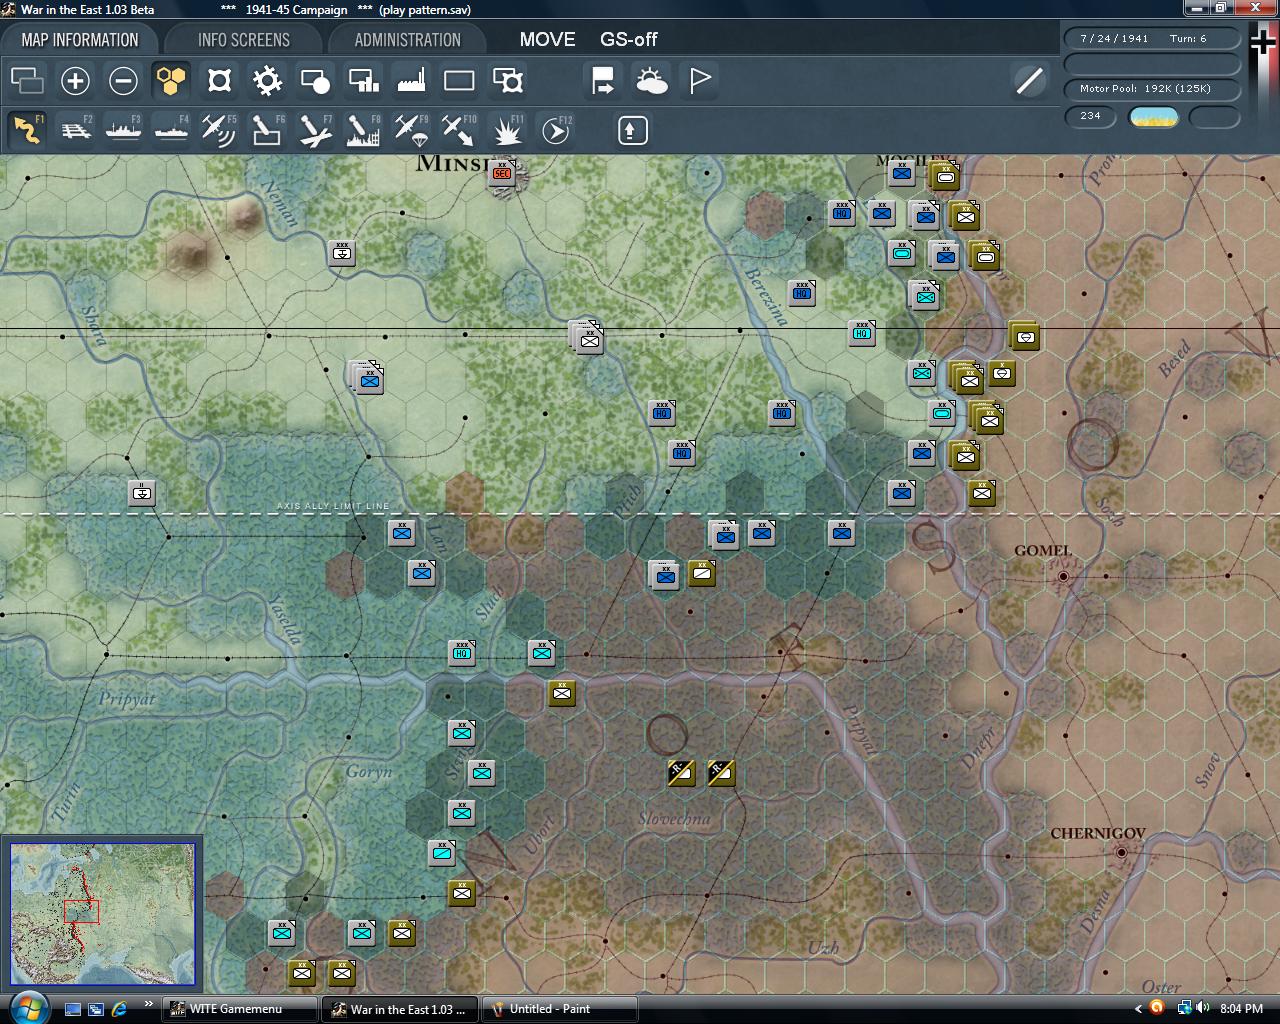Click the rectangle with circle toolbar icon
1280x1024 pixels.
click(x=315, y=81)
